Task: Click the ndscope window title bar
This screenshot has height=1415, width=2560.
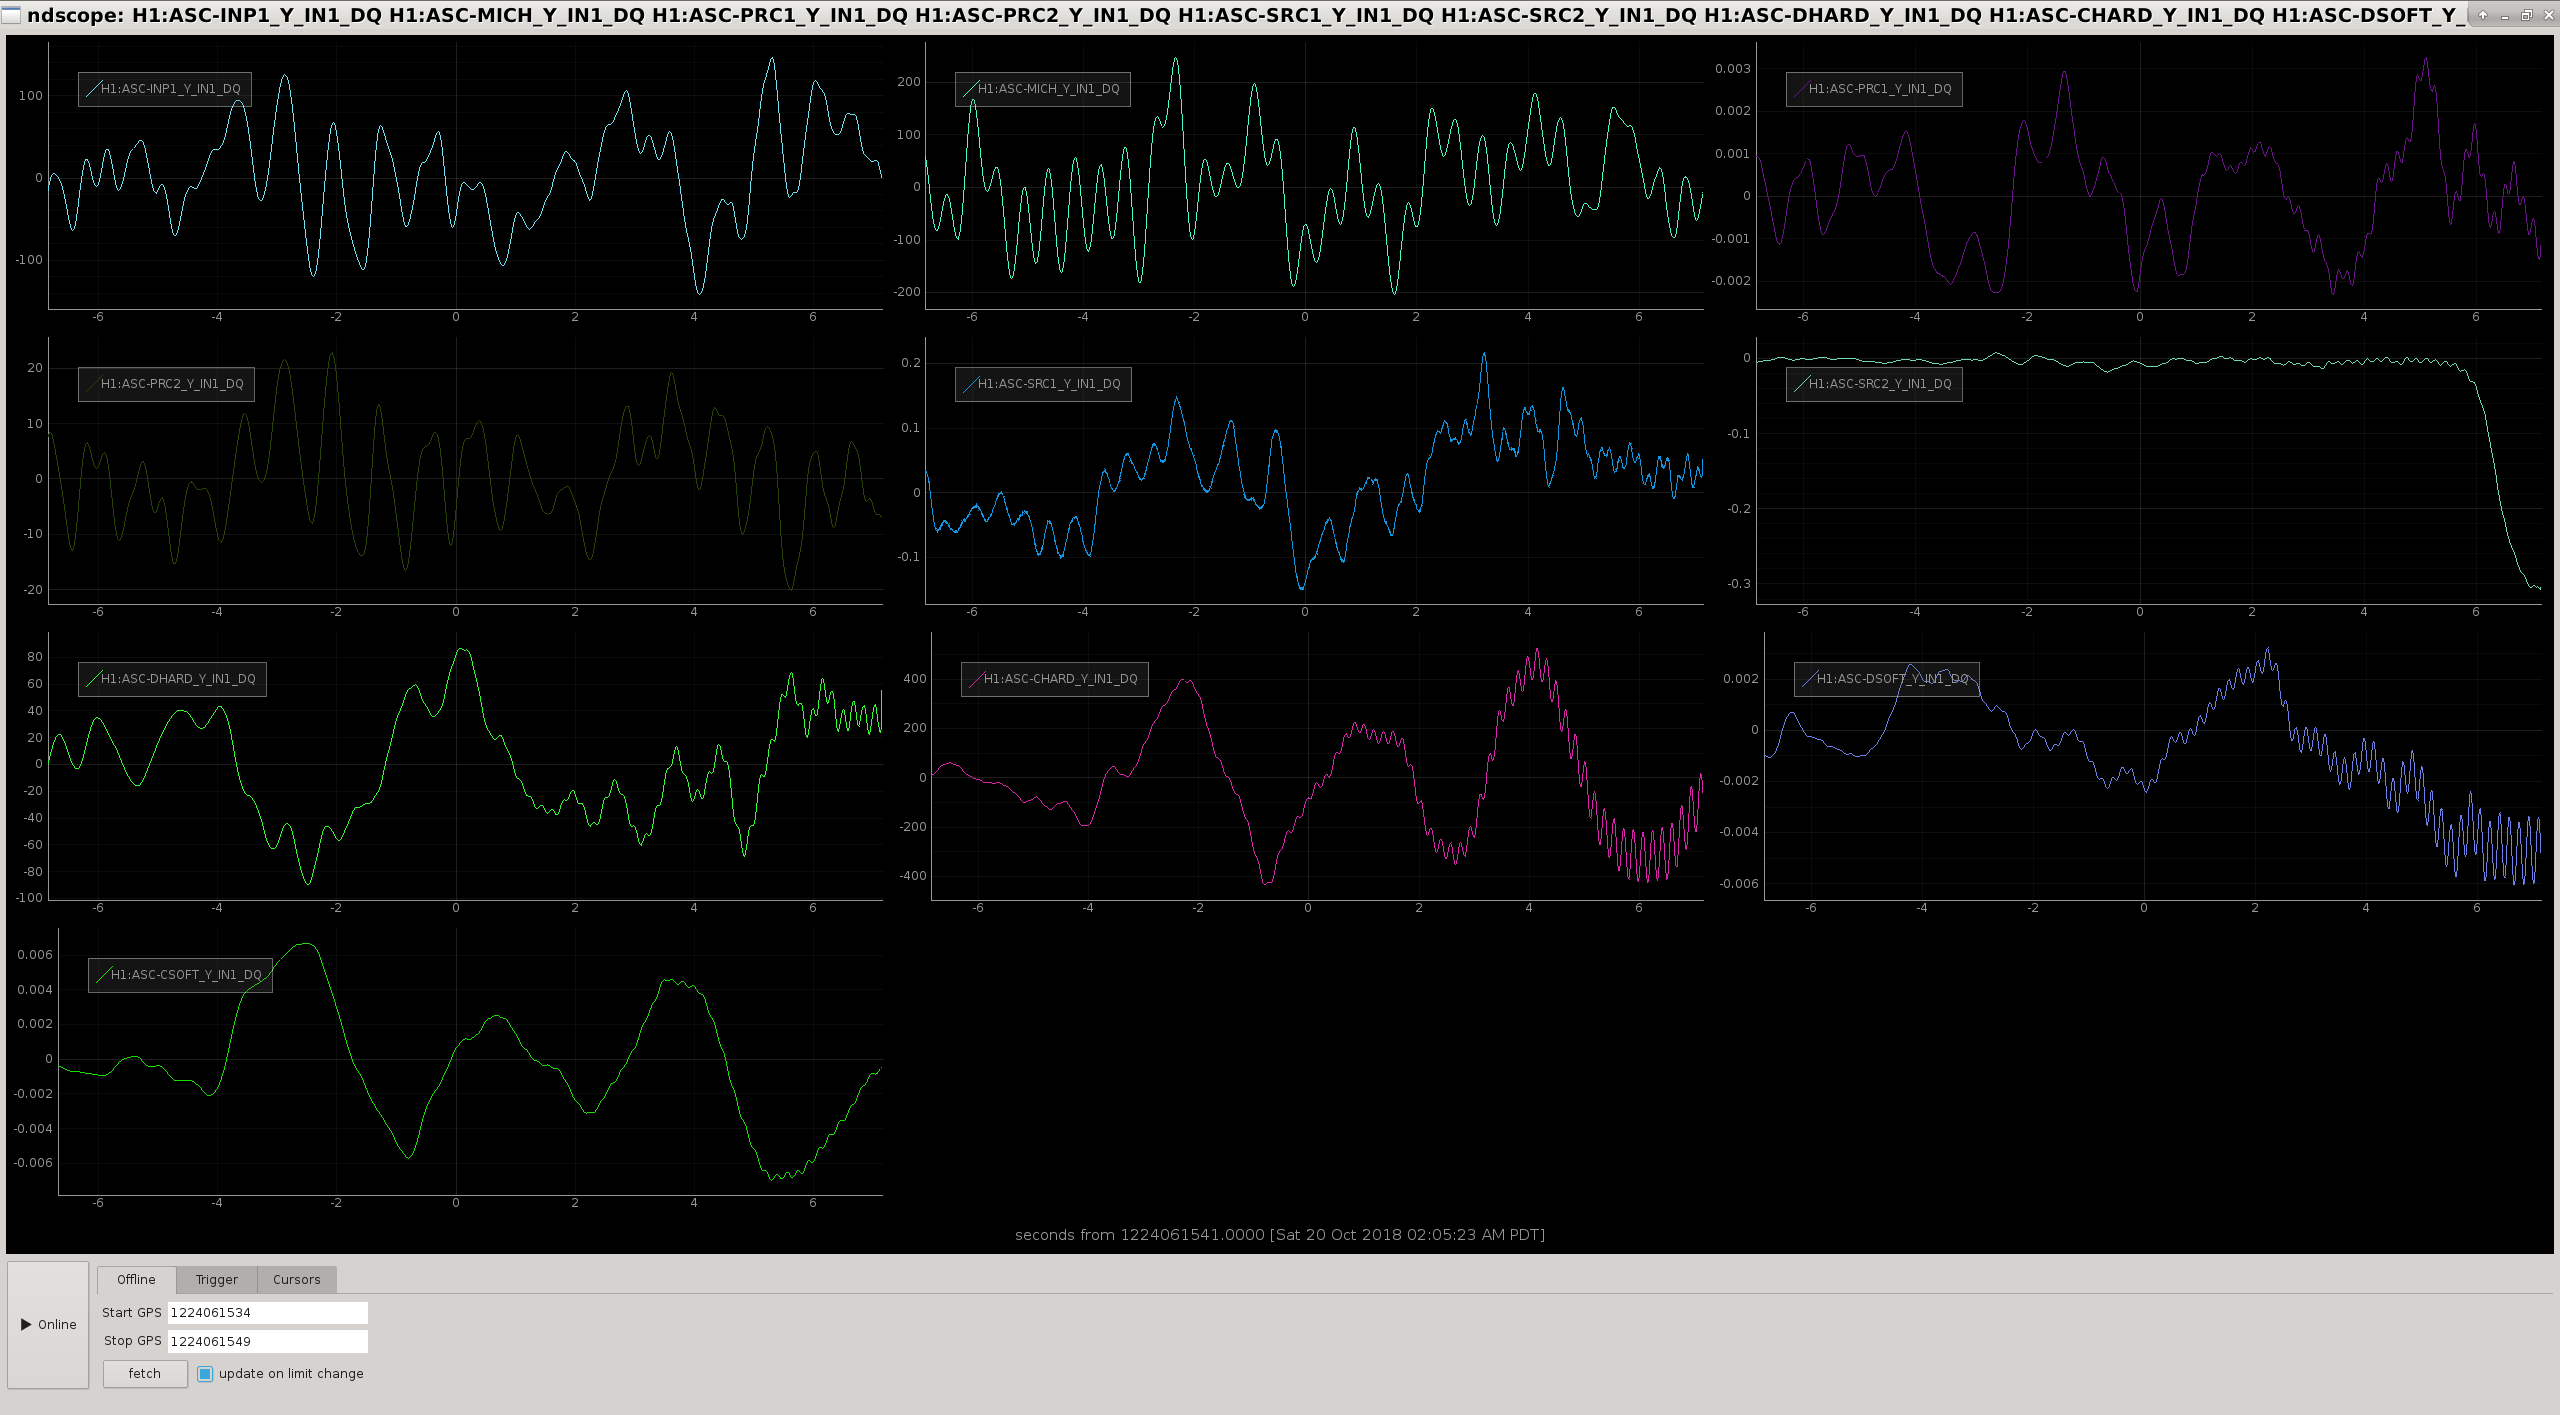Action: [1245, 16]
